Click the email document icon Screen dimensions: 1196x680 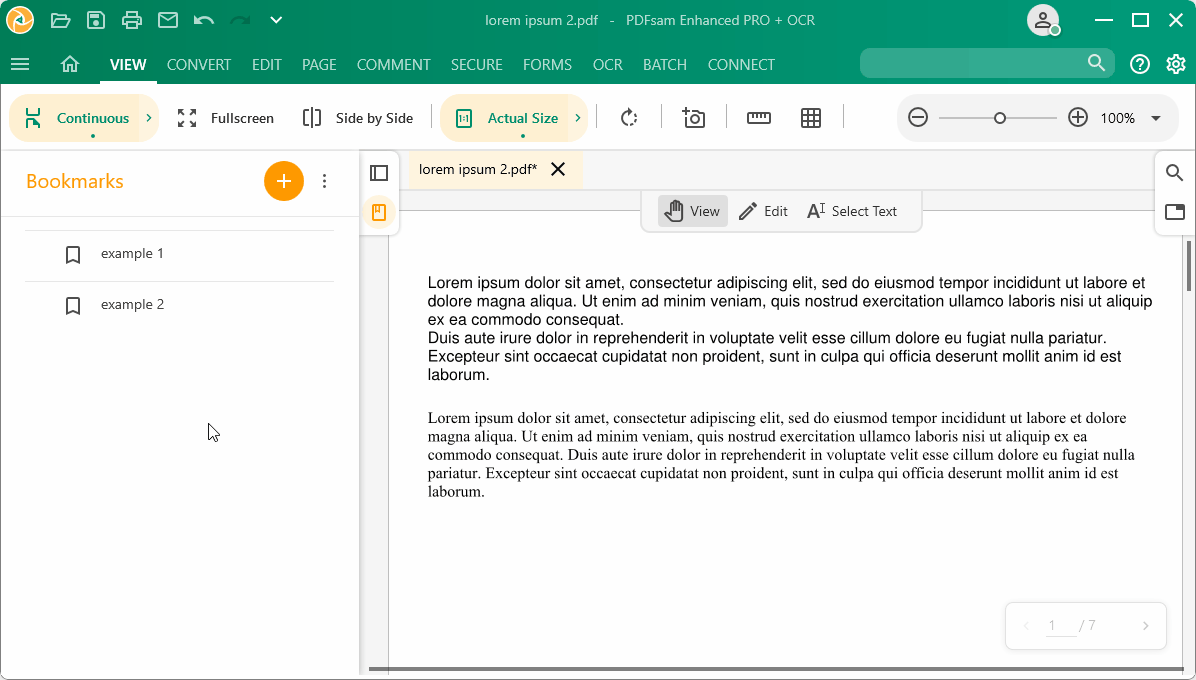[167, 20]
